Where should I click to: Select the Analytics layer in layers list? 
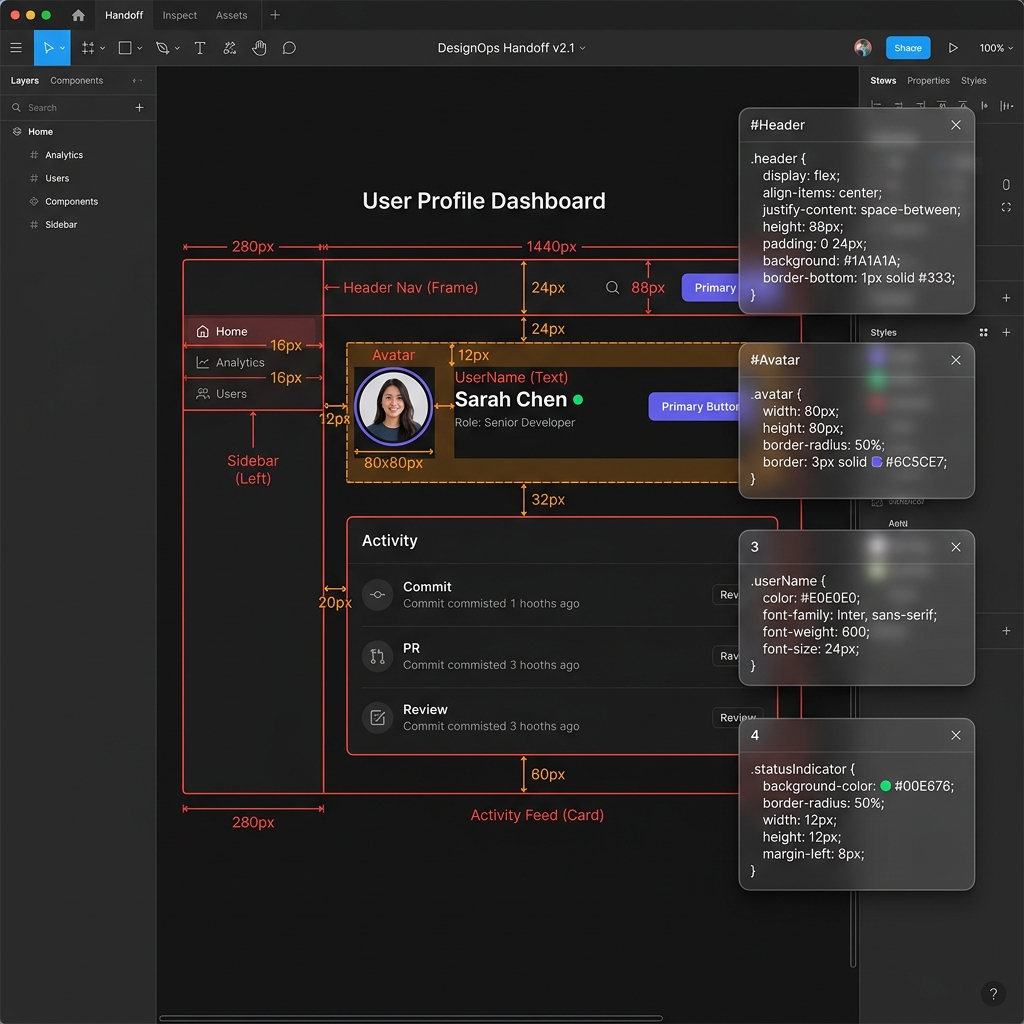coord(64,155)
